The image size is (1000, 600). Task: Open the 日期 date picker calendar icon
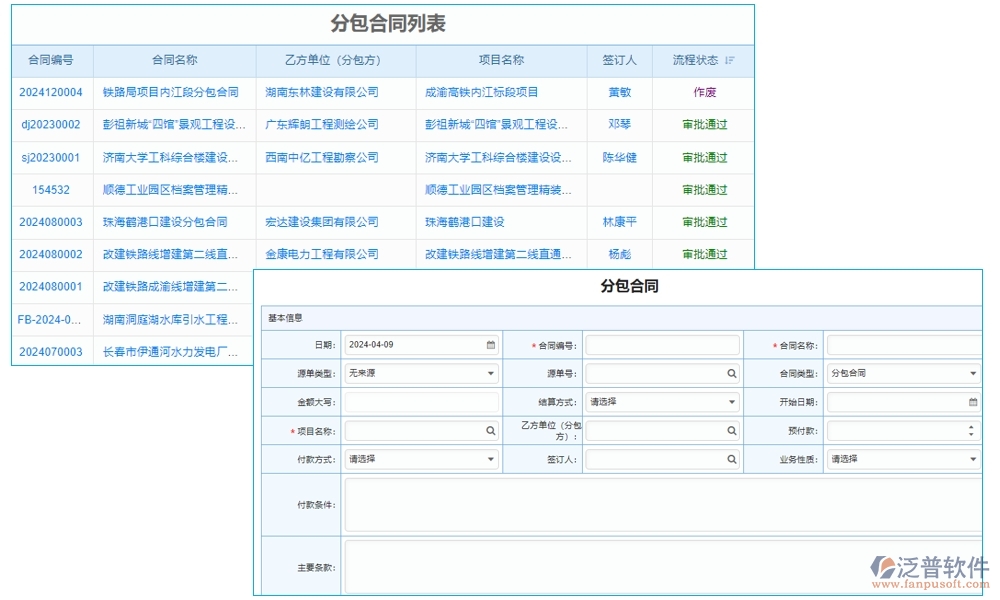click(x=489, y=344)
